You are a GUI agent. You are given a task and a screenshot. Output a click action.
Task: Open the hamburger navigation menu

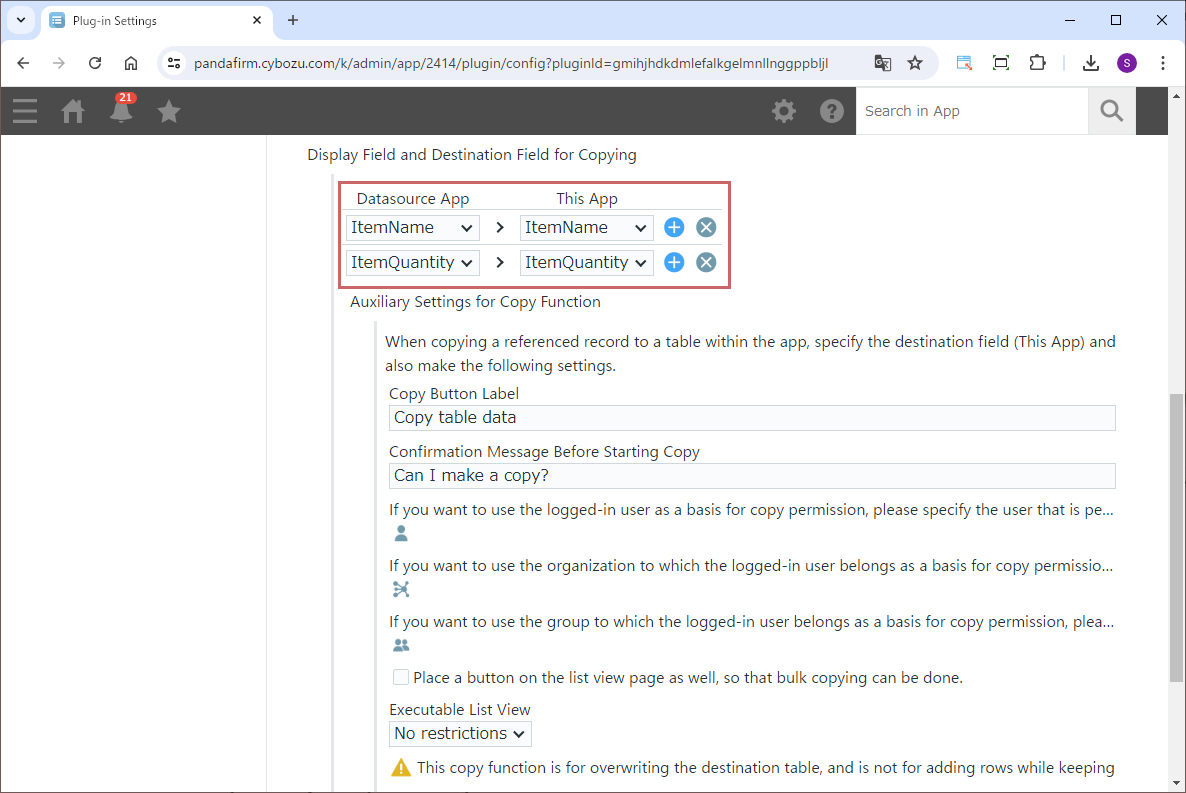pos(25,111)
